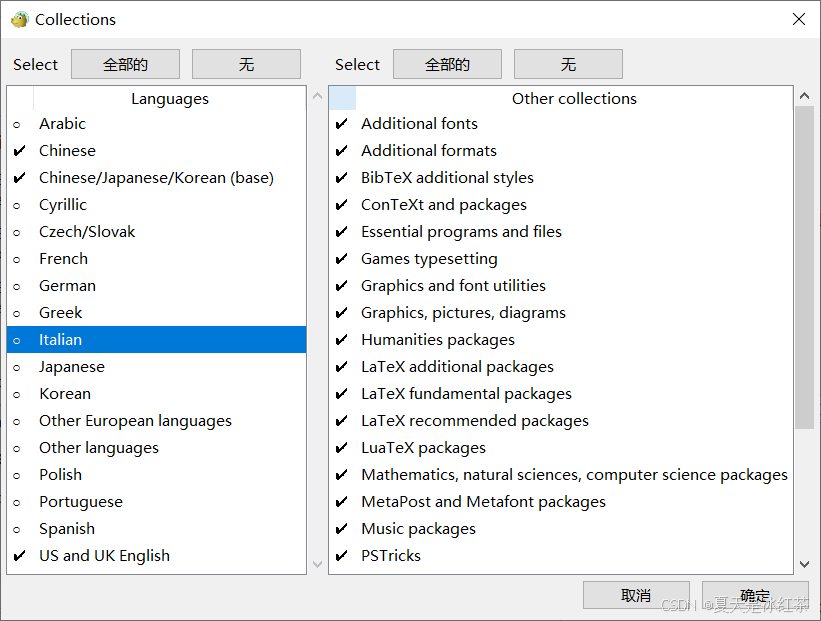Screen dimensions: 821x621
Task: Cancel the dialog with 取消
Action: click(x=636, y=595)
